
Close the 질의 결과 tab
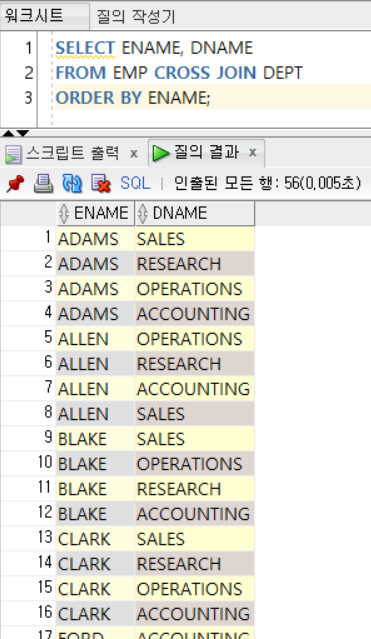click(253, 152)
